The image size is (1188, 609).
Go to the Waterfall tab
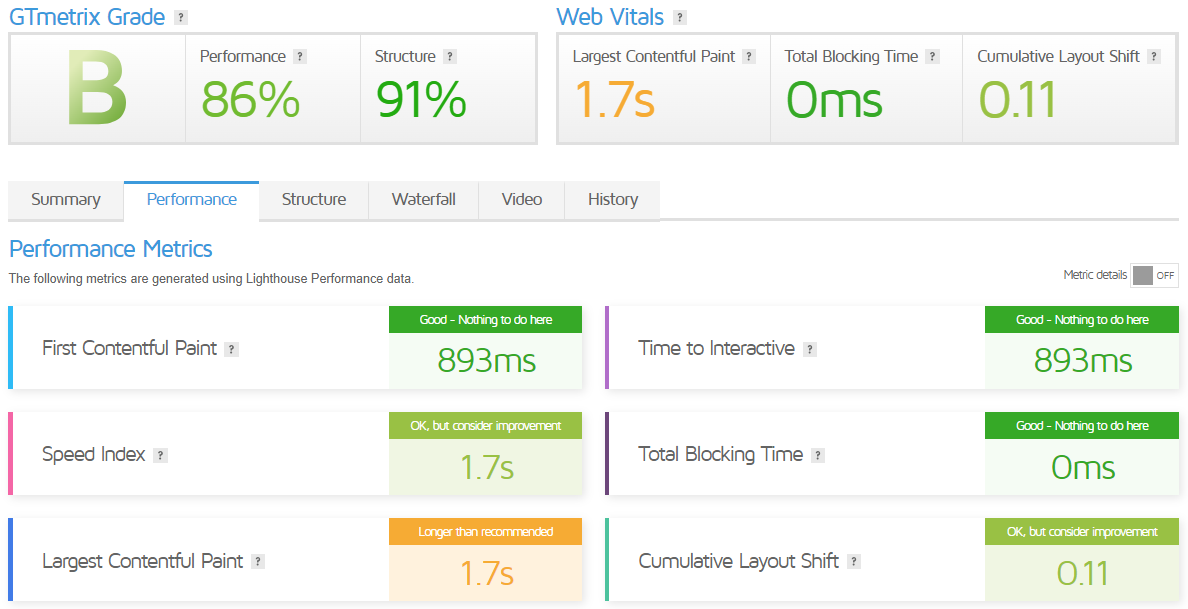pyautogui.click(x=424, y=200)
